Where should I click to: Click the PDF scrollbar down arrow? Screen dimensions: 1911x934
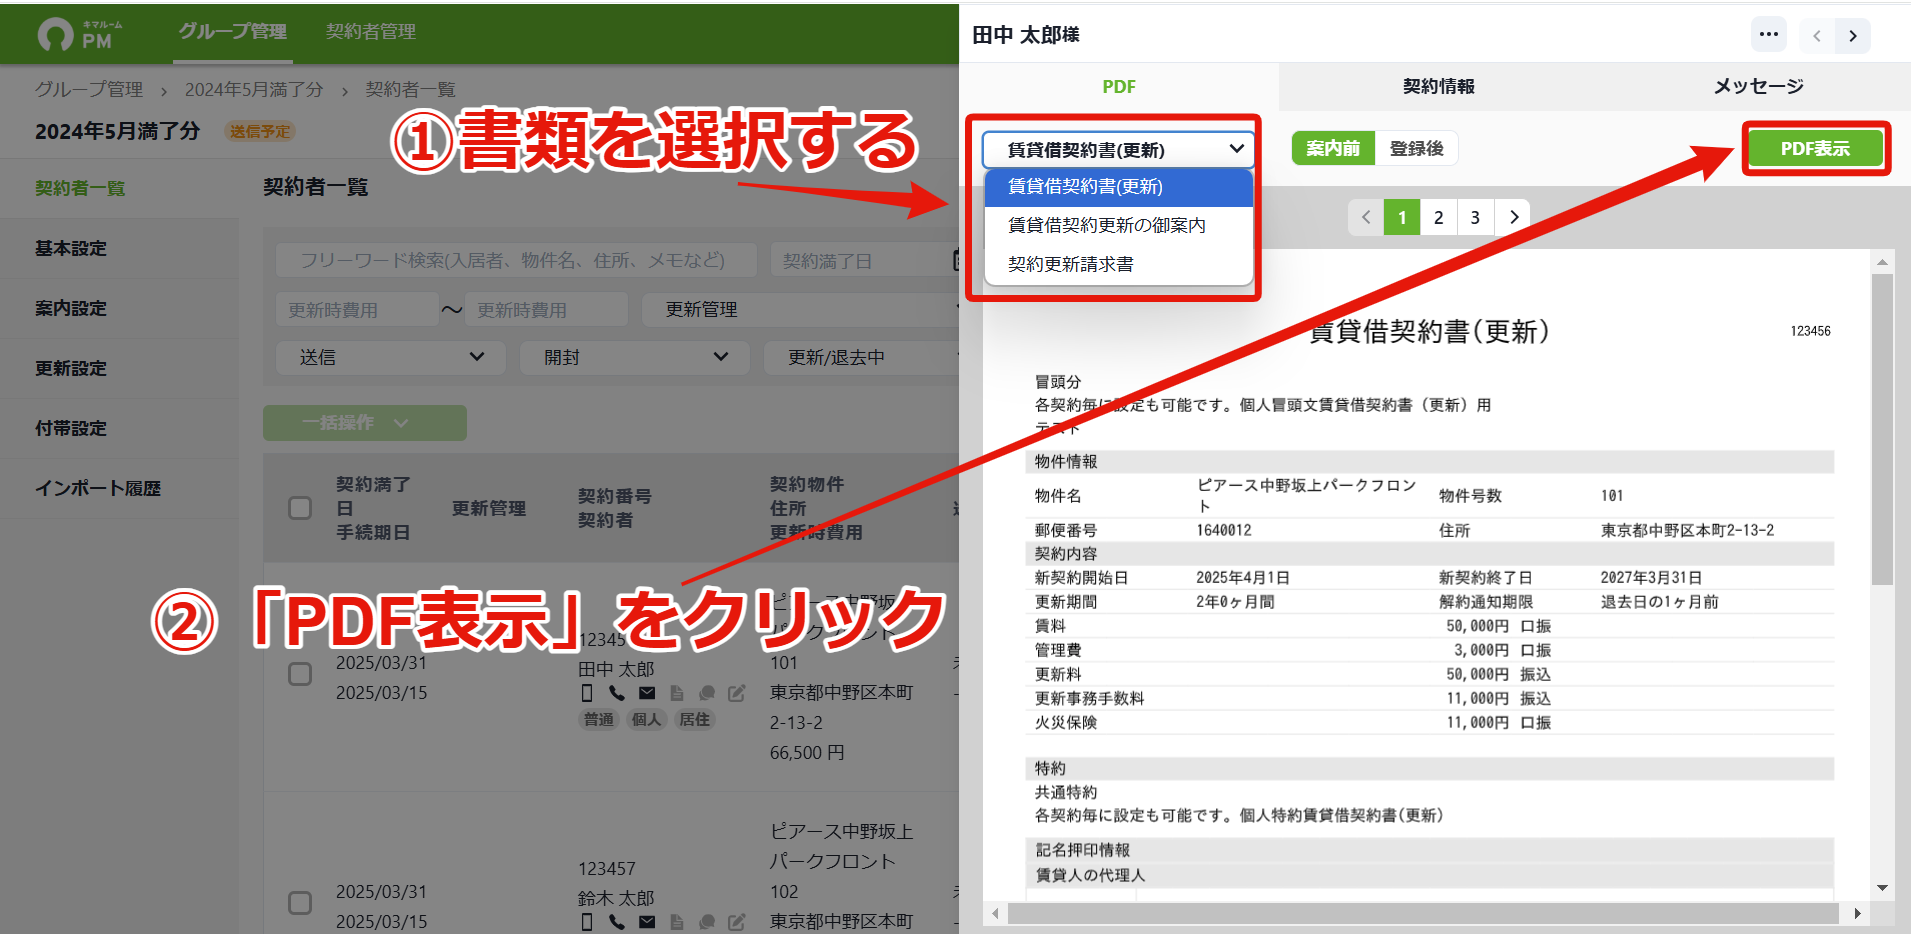[1882, 888]
